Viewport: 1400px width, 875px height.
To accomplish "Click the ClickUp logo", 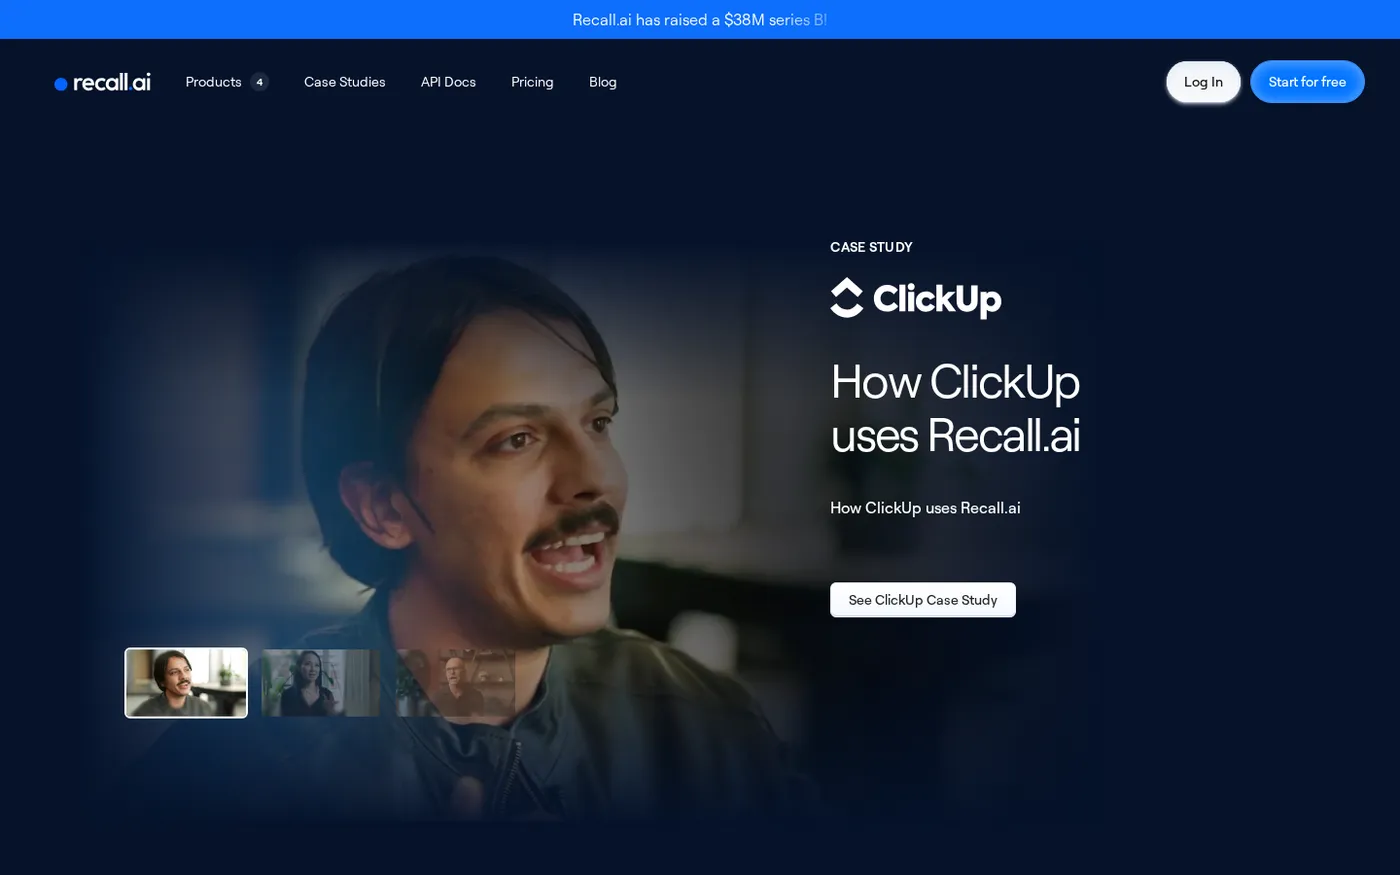I will pos(916,298).
